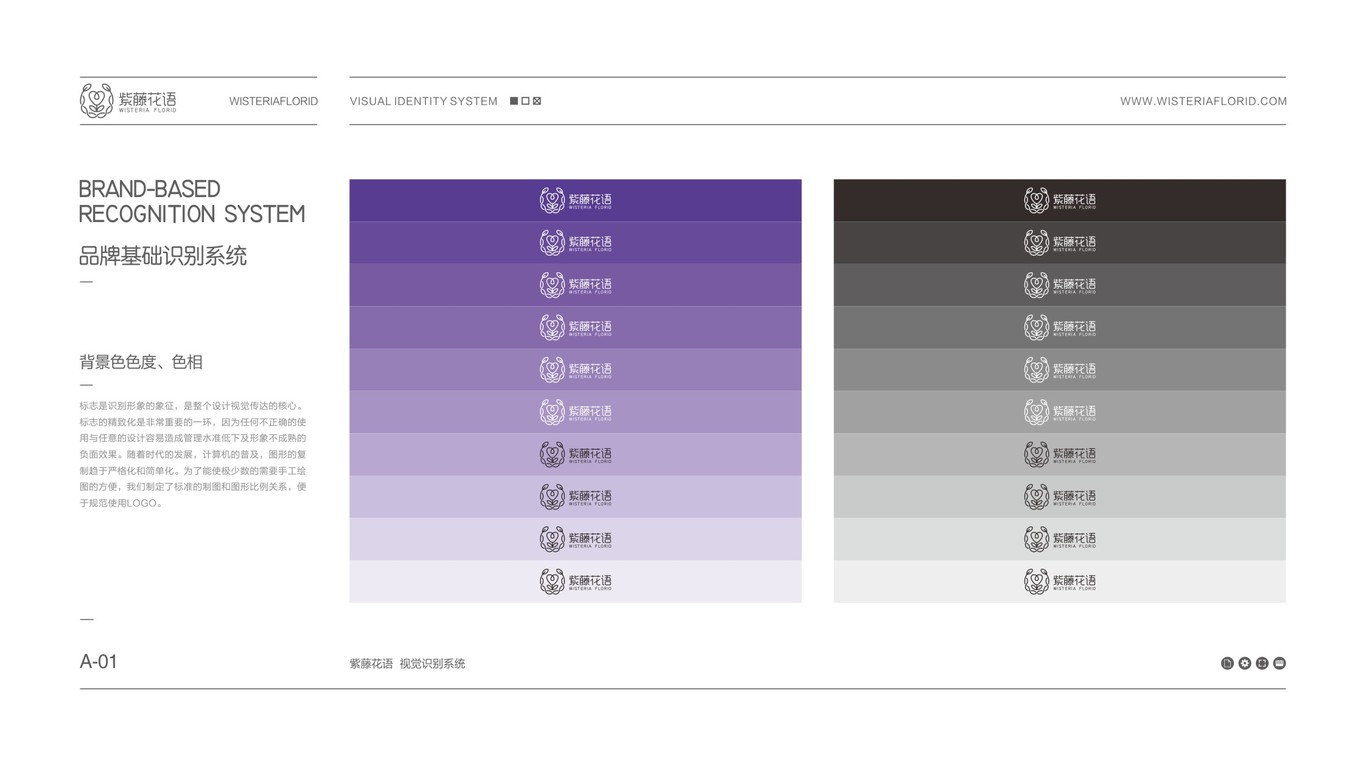1366x766 pixels.
Task: Select the ninth purple band from top
Action: pyautogui.click(x=575, y=539)
